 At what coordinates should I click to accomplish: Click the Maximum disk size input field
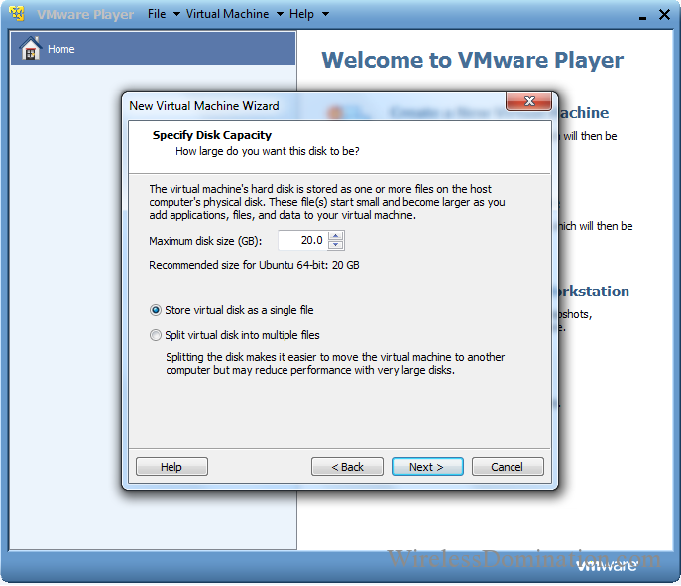click(303, 241)
